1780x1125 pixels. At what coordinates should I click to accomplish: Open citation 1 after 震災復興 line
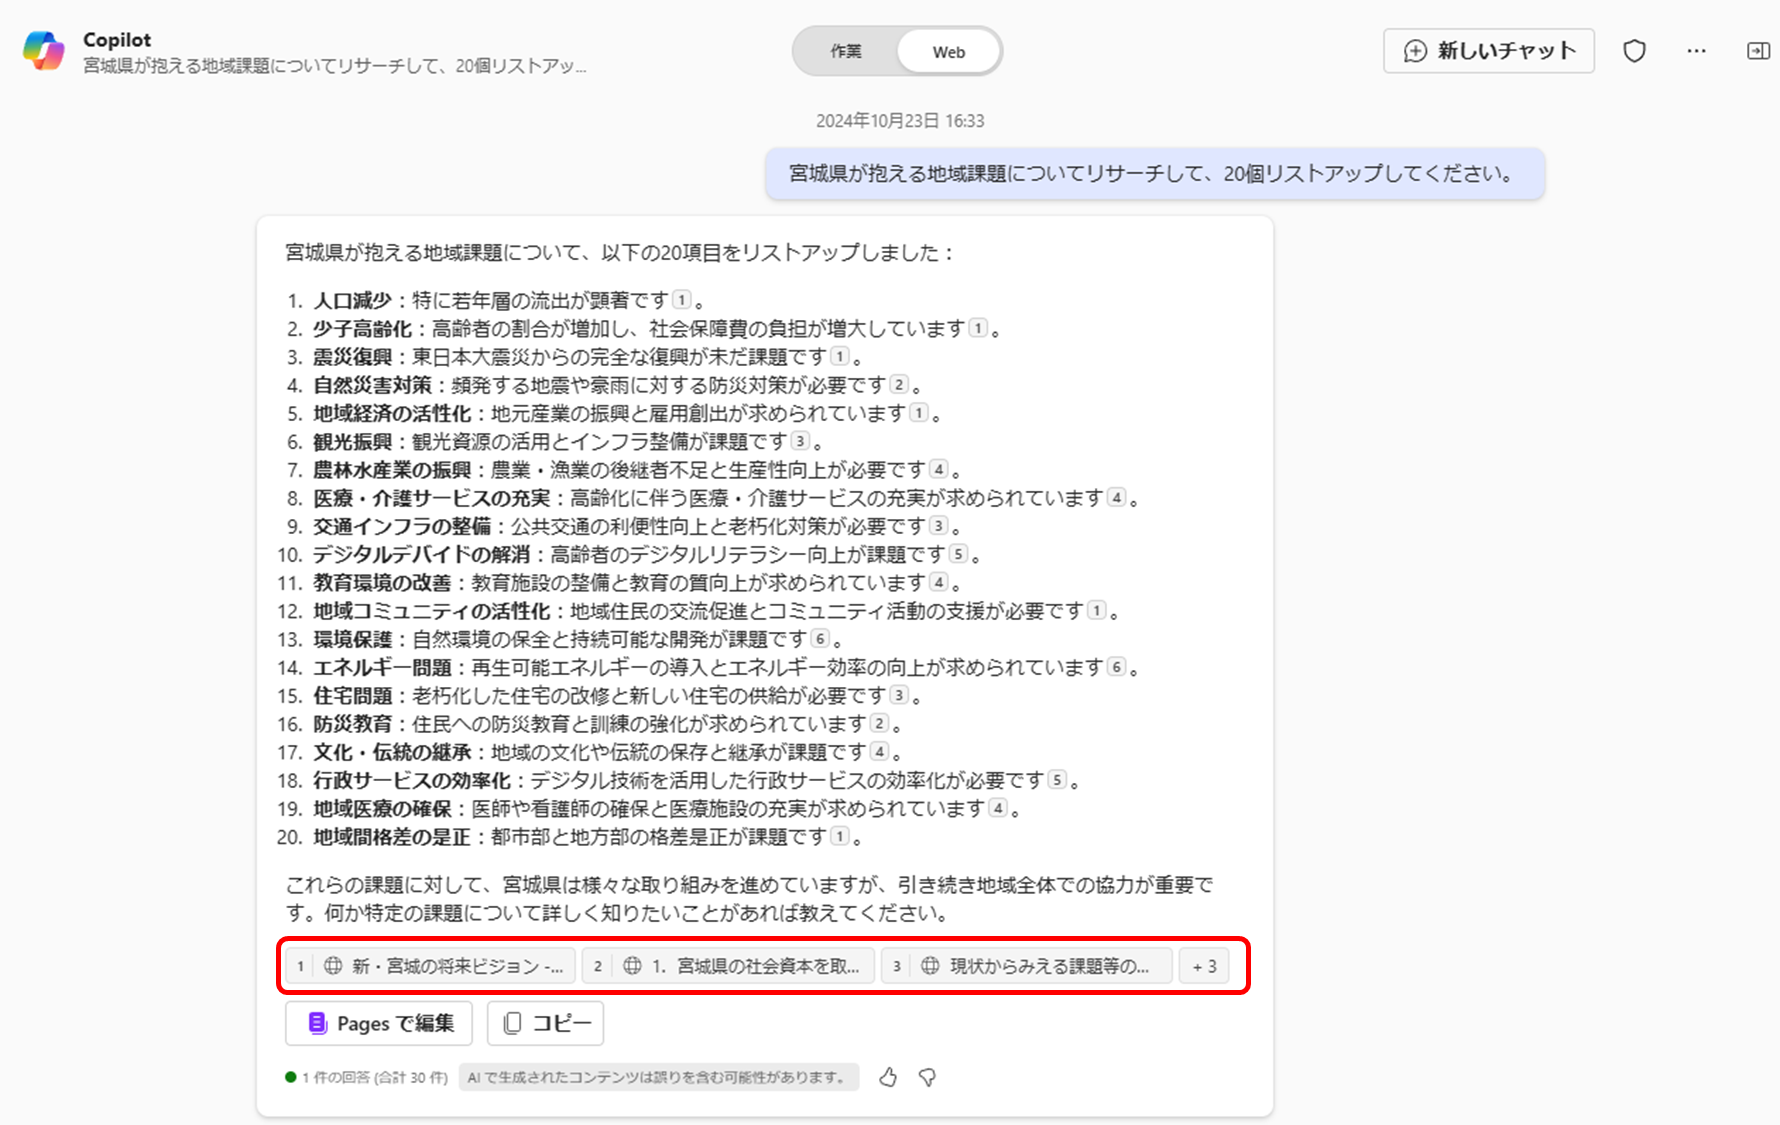click(840, 355)
